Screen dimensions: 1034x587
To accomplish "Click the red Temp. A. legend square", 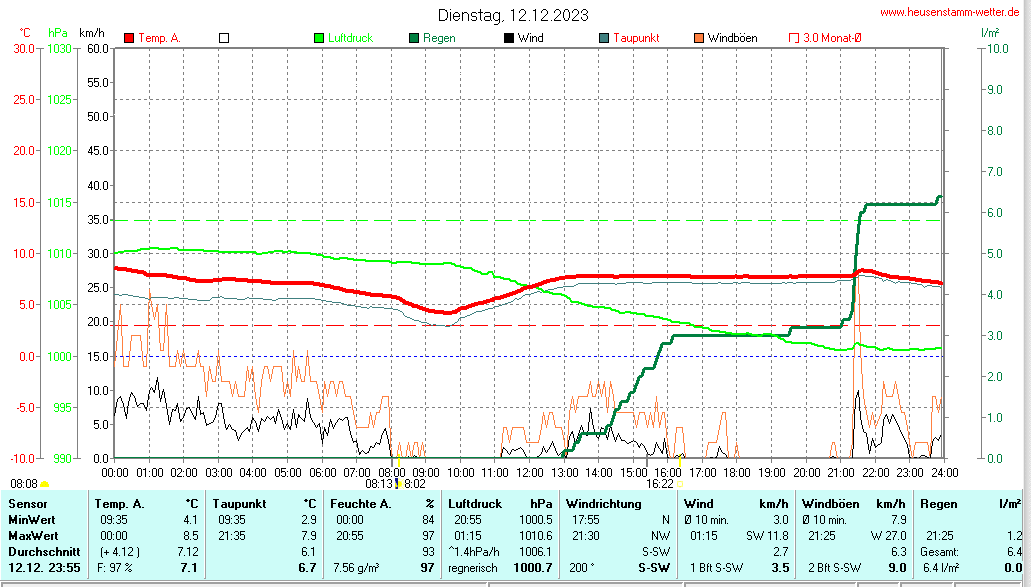I will click(129, 38).
